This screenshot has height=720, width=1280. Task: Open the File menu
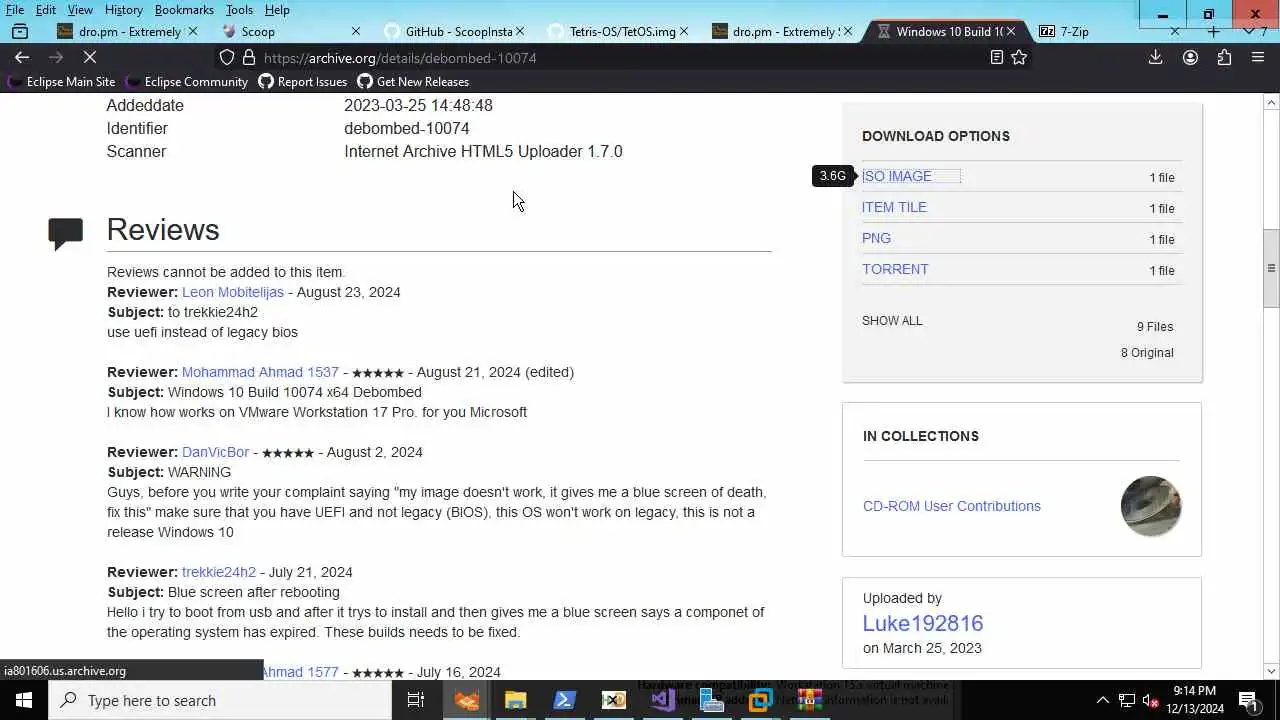point(15,9)
